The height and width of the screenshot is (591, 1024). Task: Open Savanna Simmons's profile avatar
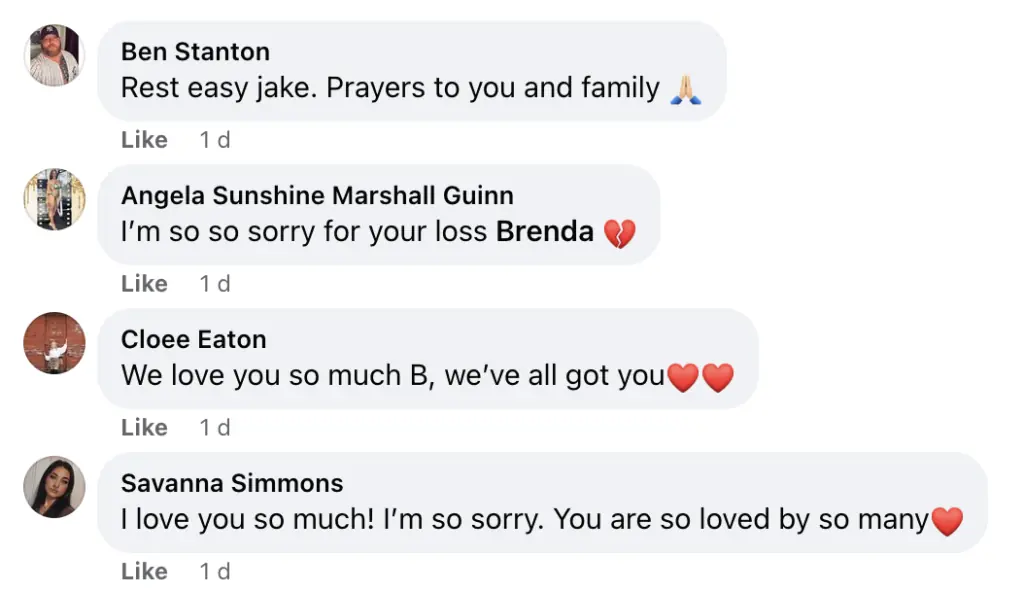point(53,486)
